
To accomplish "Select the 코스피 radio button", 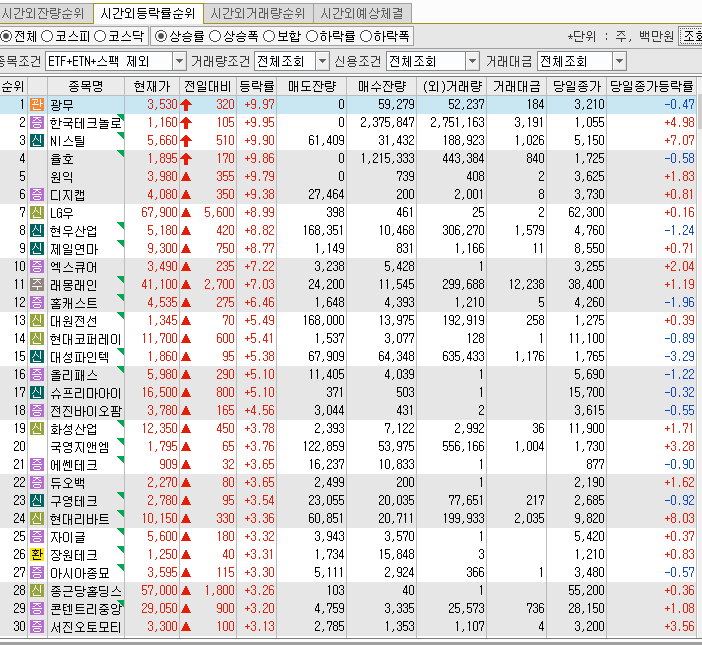I will click(x=47, y=36).
